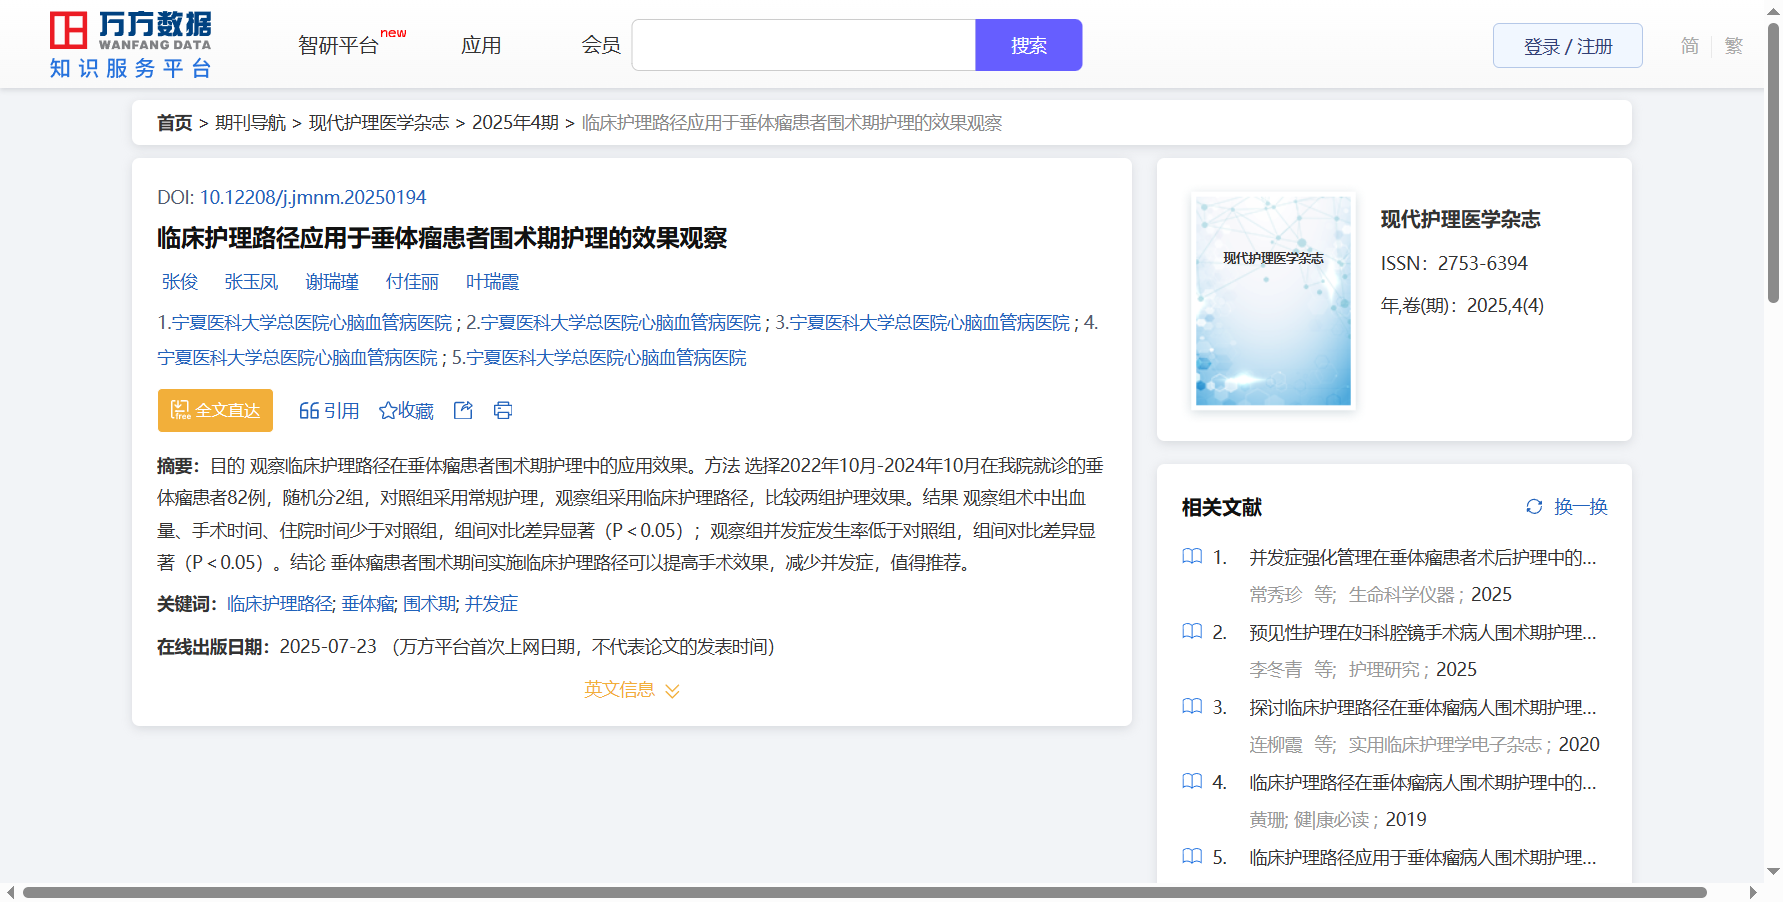Screen dimensions: 1783x902
Task: Open related article 并发症强化管理在垂体瘤患者术后护理中的...
Action: [x=1422, y=558]
